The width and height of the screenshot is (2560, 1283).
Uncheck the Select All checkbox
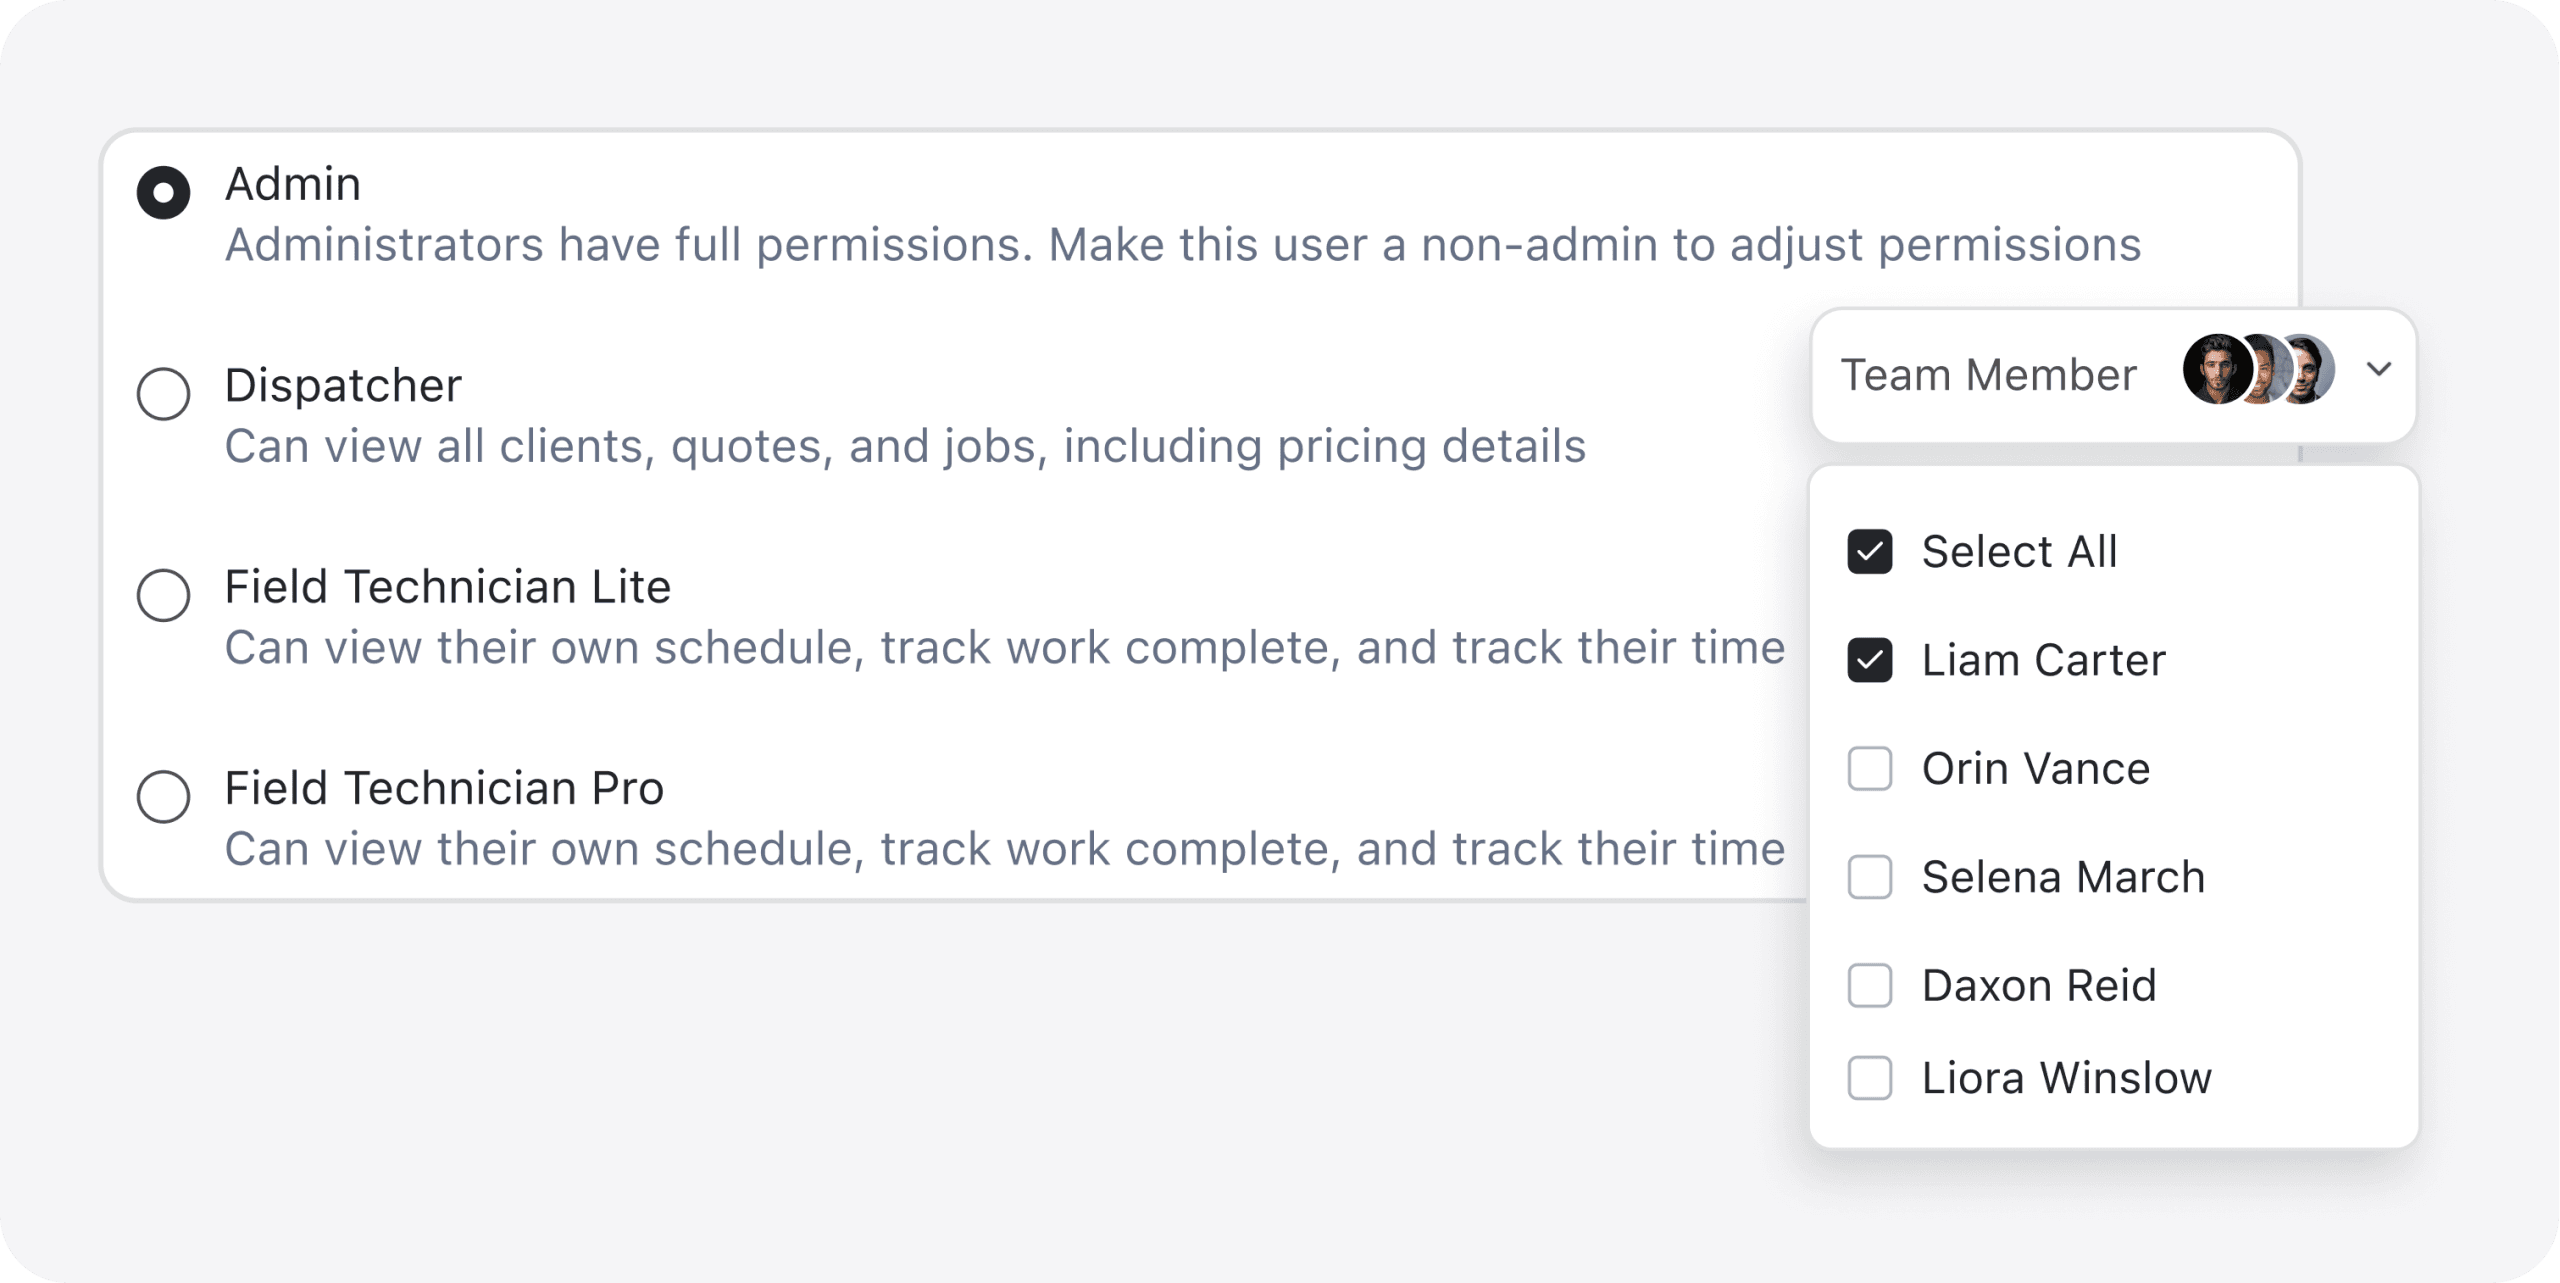tap(1869, 552)
